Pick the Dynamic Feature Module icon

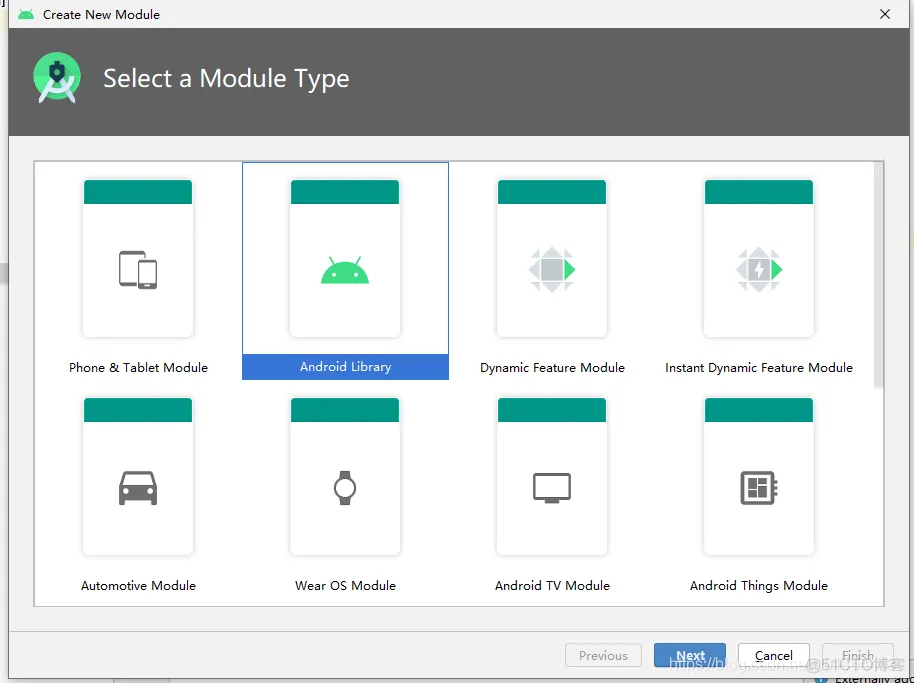552,270
